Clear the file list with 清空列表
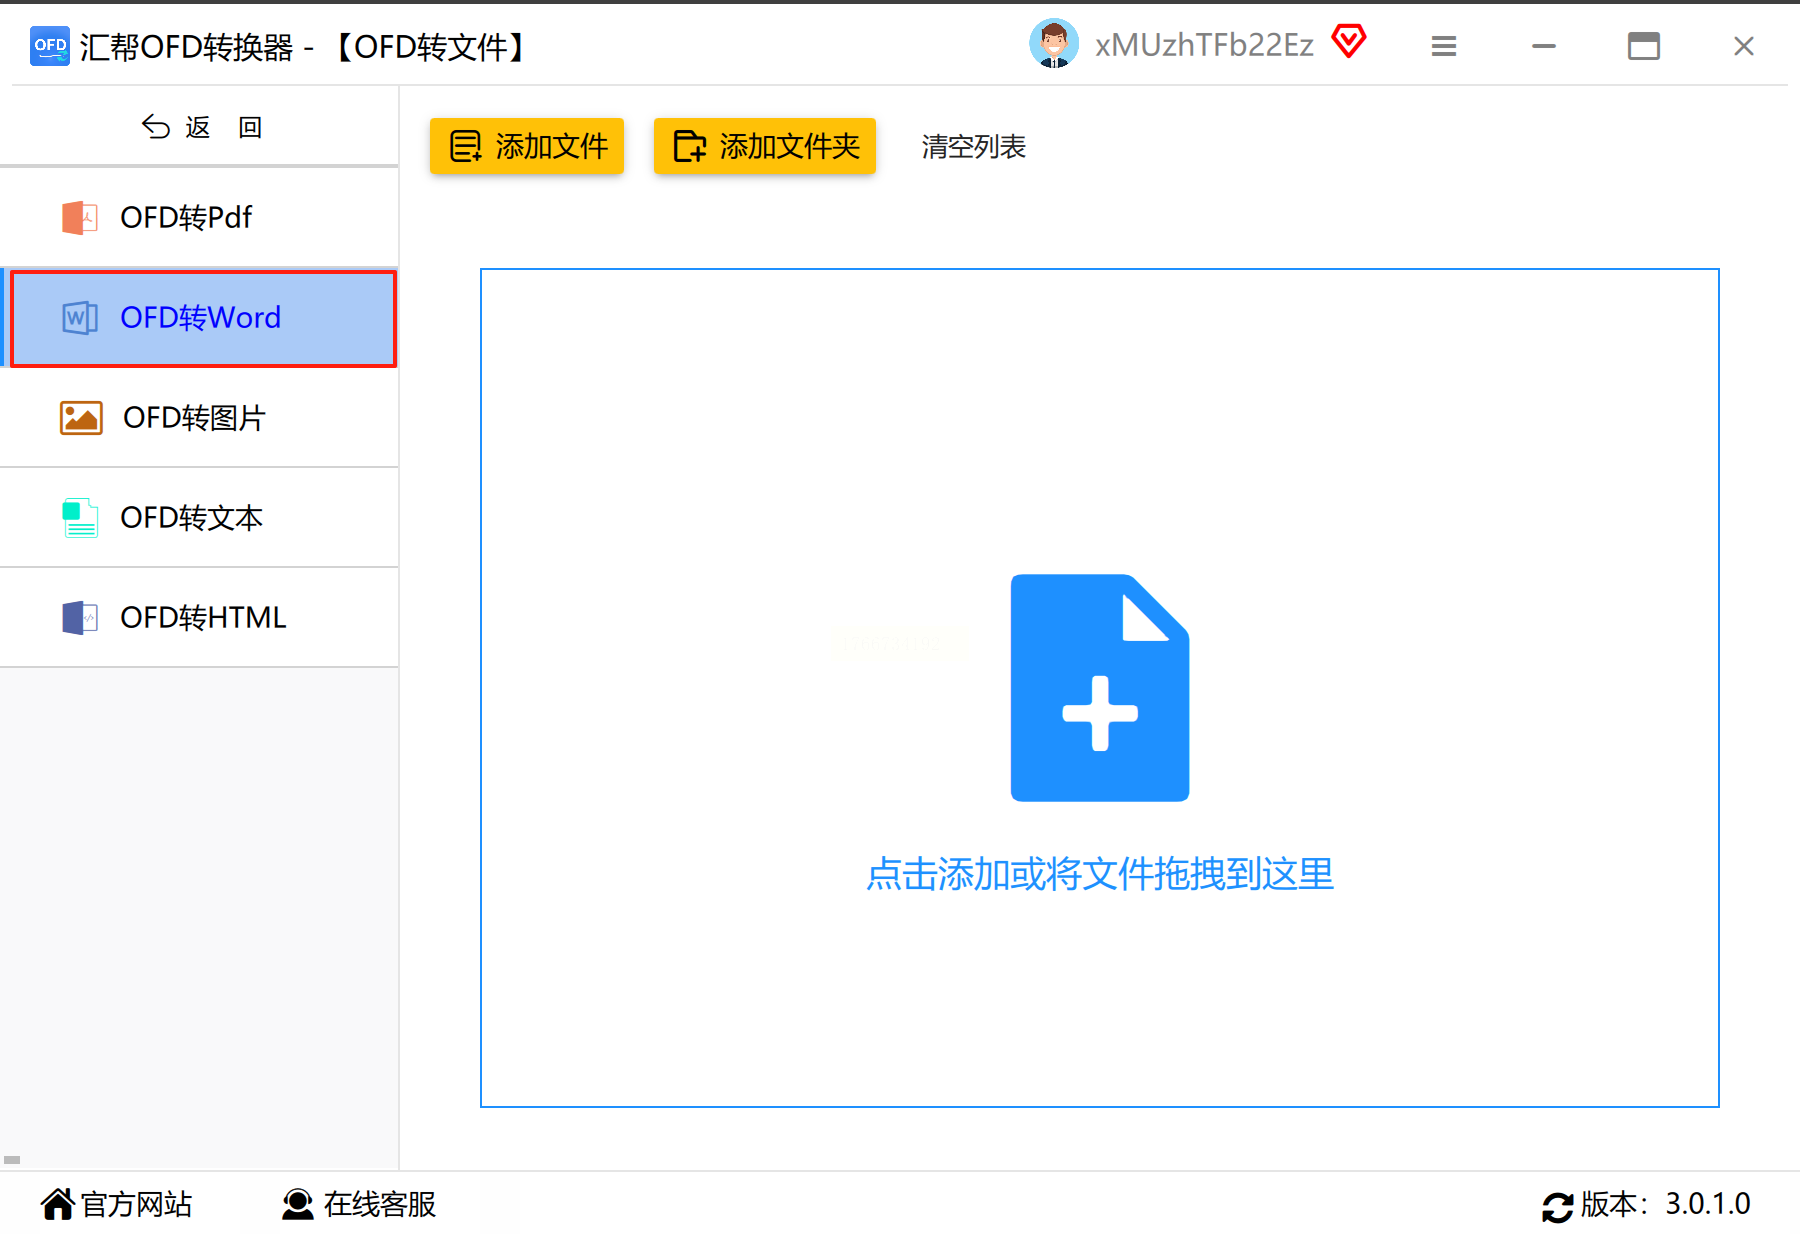The image size is (1800, 1234). pyautogui.click(x=973, y=147)
